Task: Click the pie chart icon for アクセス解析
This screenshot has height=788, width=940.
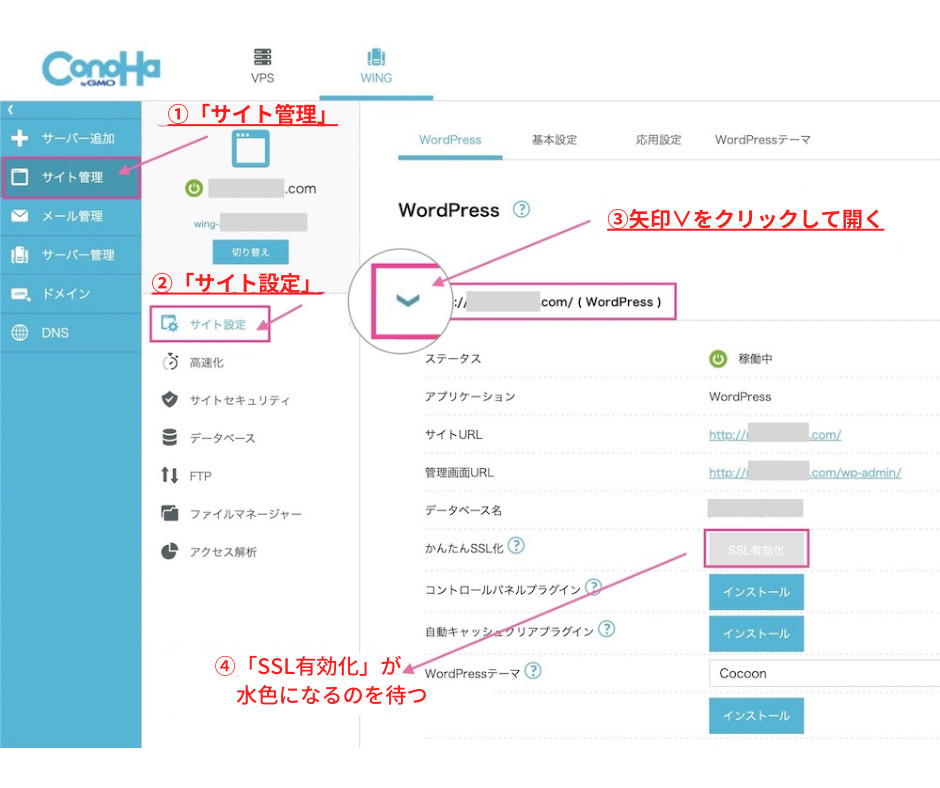Action: tap(170, 551)
